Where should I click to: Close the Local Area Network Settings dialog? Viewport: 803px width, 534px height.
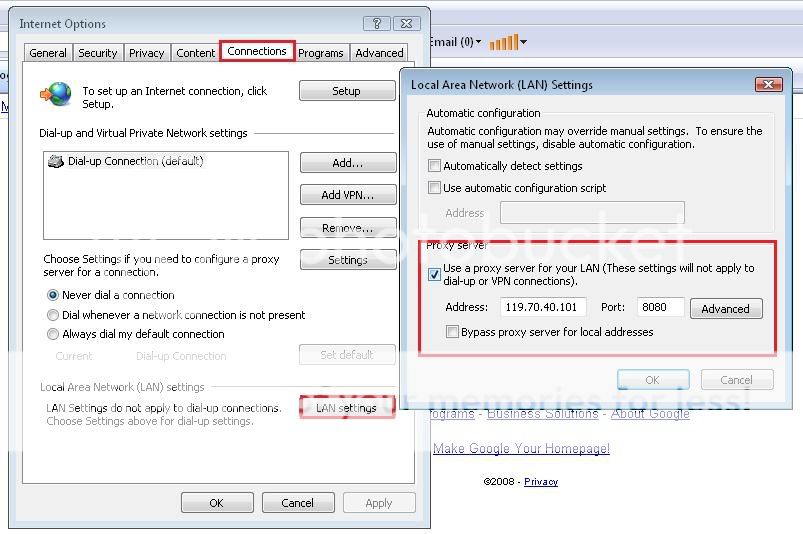tap(768, 85)
